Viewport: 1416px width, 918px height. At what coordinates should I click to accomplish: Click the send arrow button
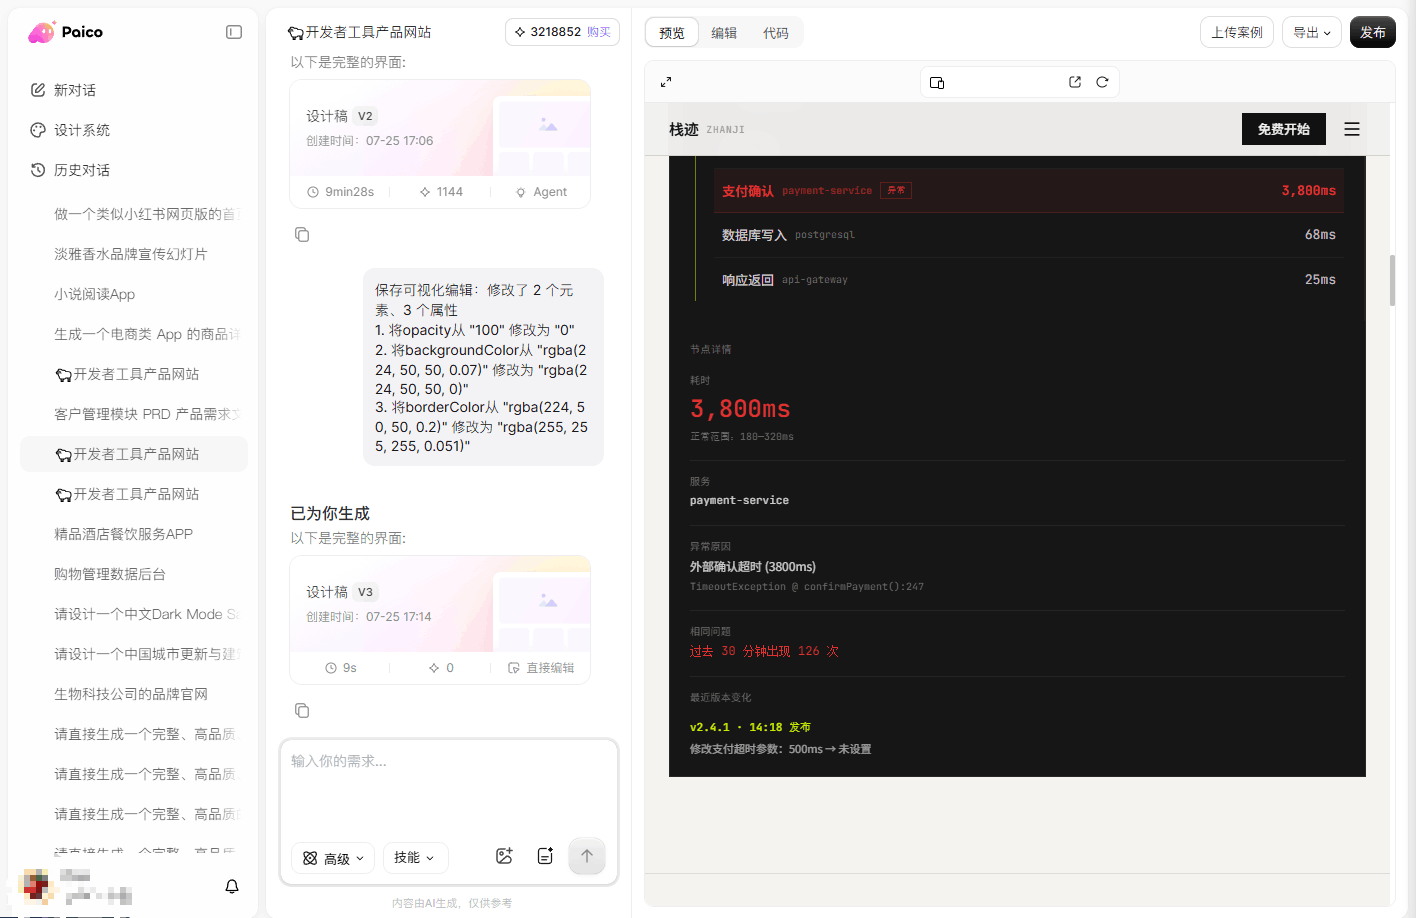coord(587,856)
